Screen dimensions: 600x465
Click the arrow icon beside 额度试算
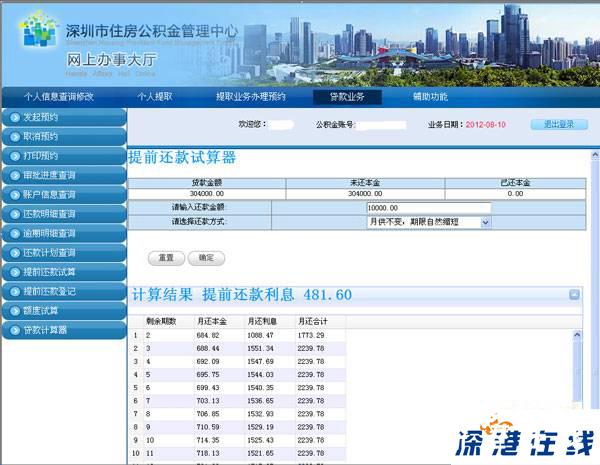click(13, 310)
